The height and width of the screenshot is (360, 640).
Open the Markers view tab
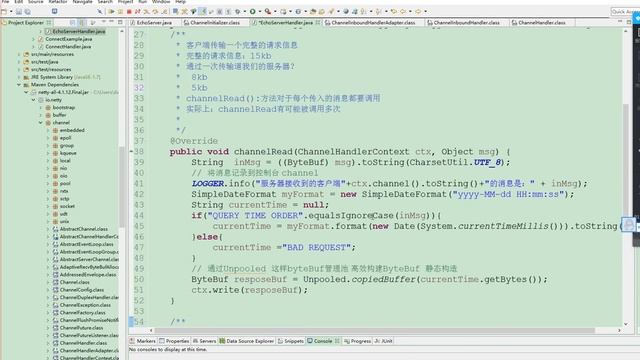pyautogui.click(x=143, y=341)
